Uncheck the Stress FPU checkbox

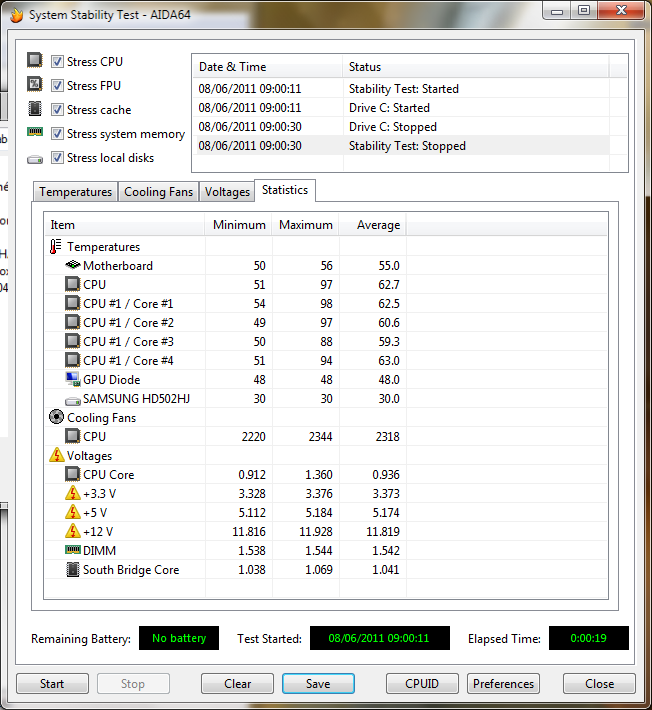click(x=57, y=86)
